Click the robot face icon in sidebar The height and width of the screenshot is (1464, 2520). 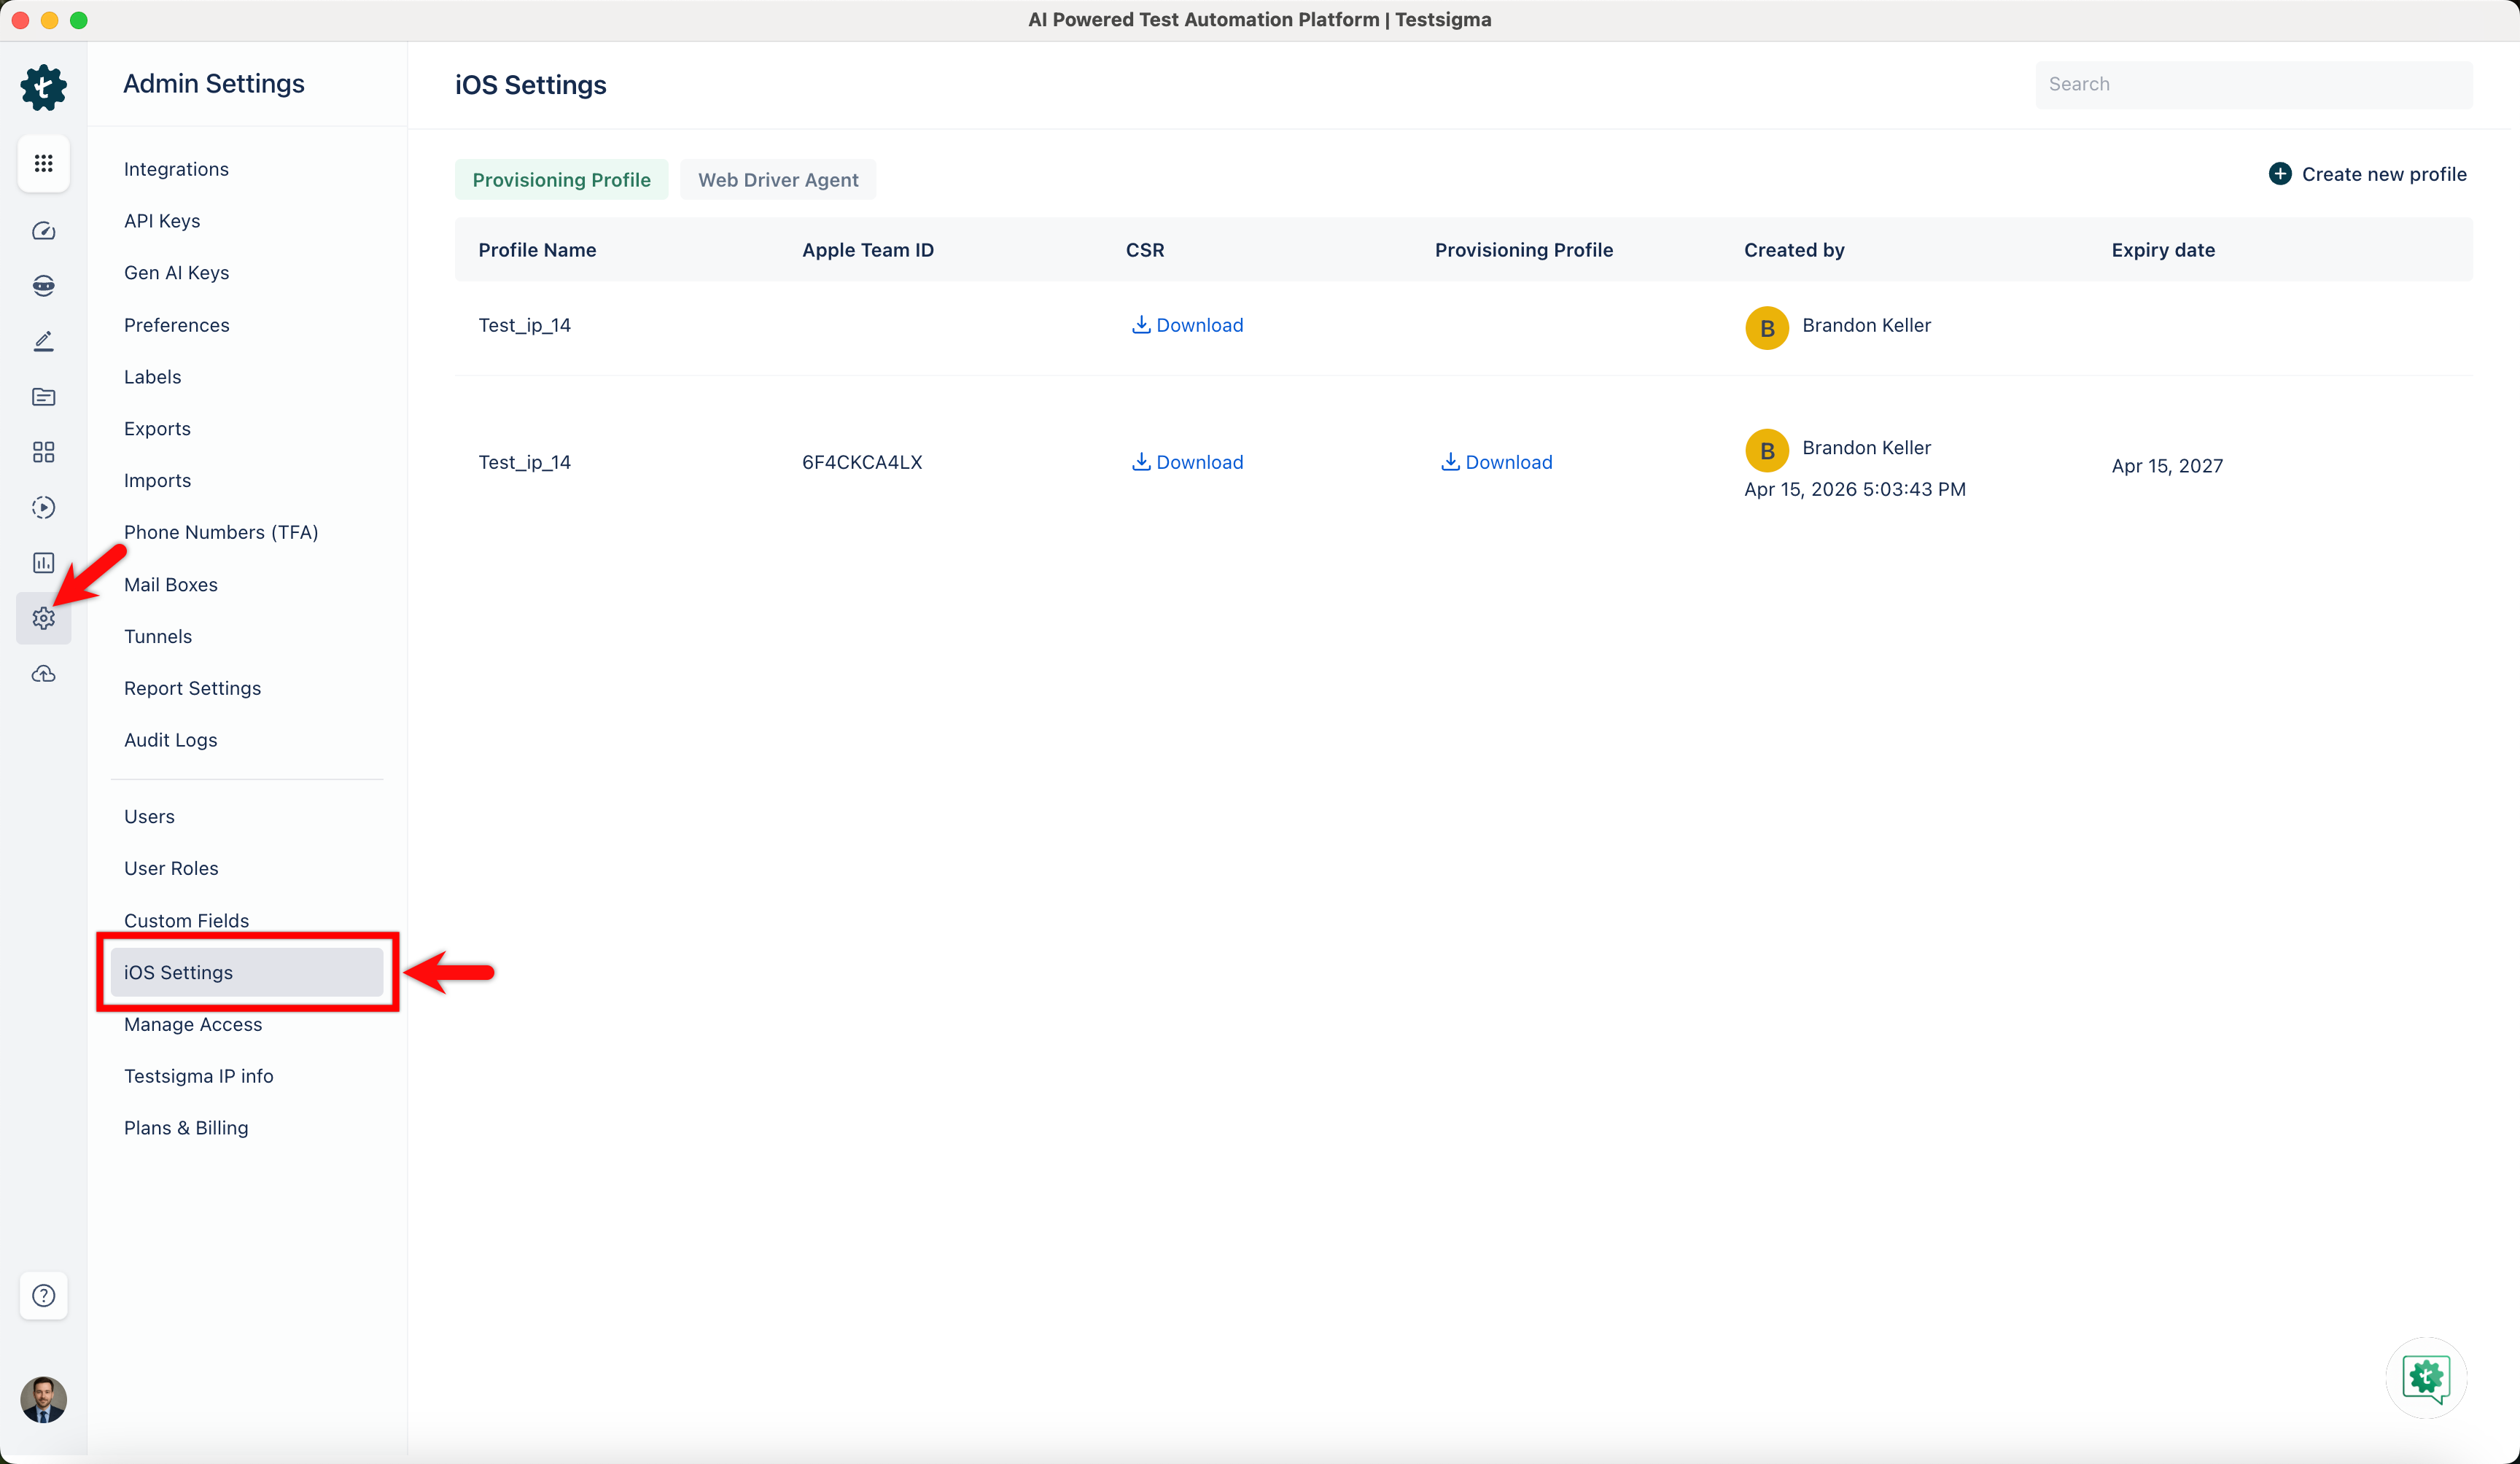point(43,286)
